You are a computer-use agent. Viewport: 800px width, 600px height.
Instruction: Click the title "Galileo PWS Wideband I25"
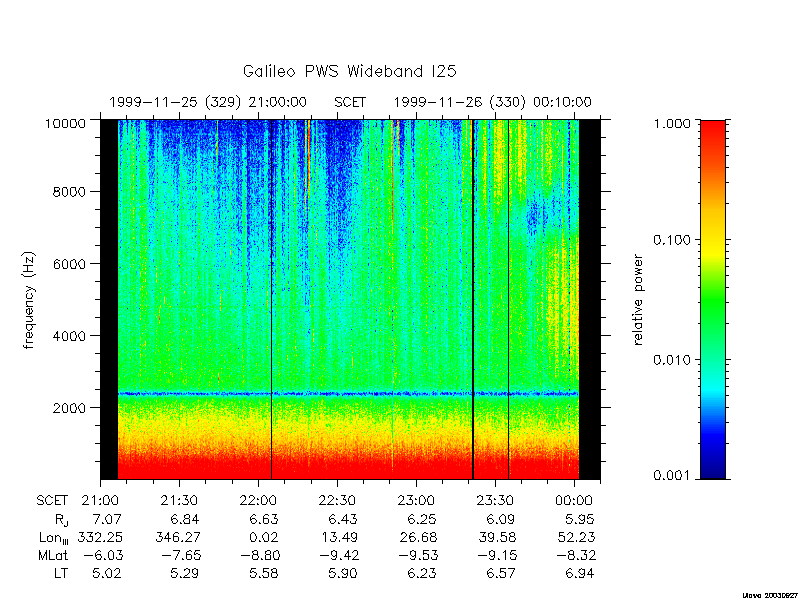[x=349, y=71]
